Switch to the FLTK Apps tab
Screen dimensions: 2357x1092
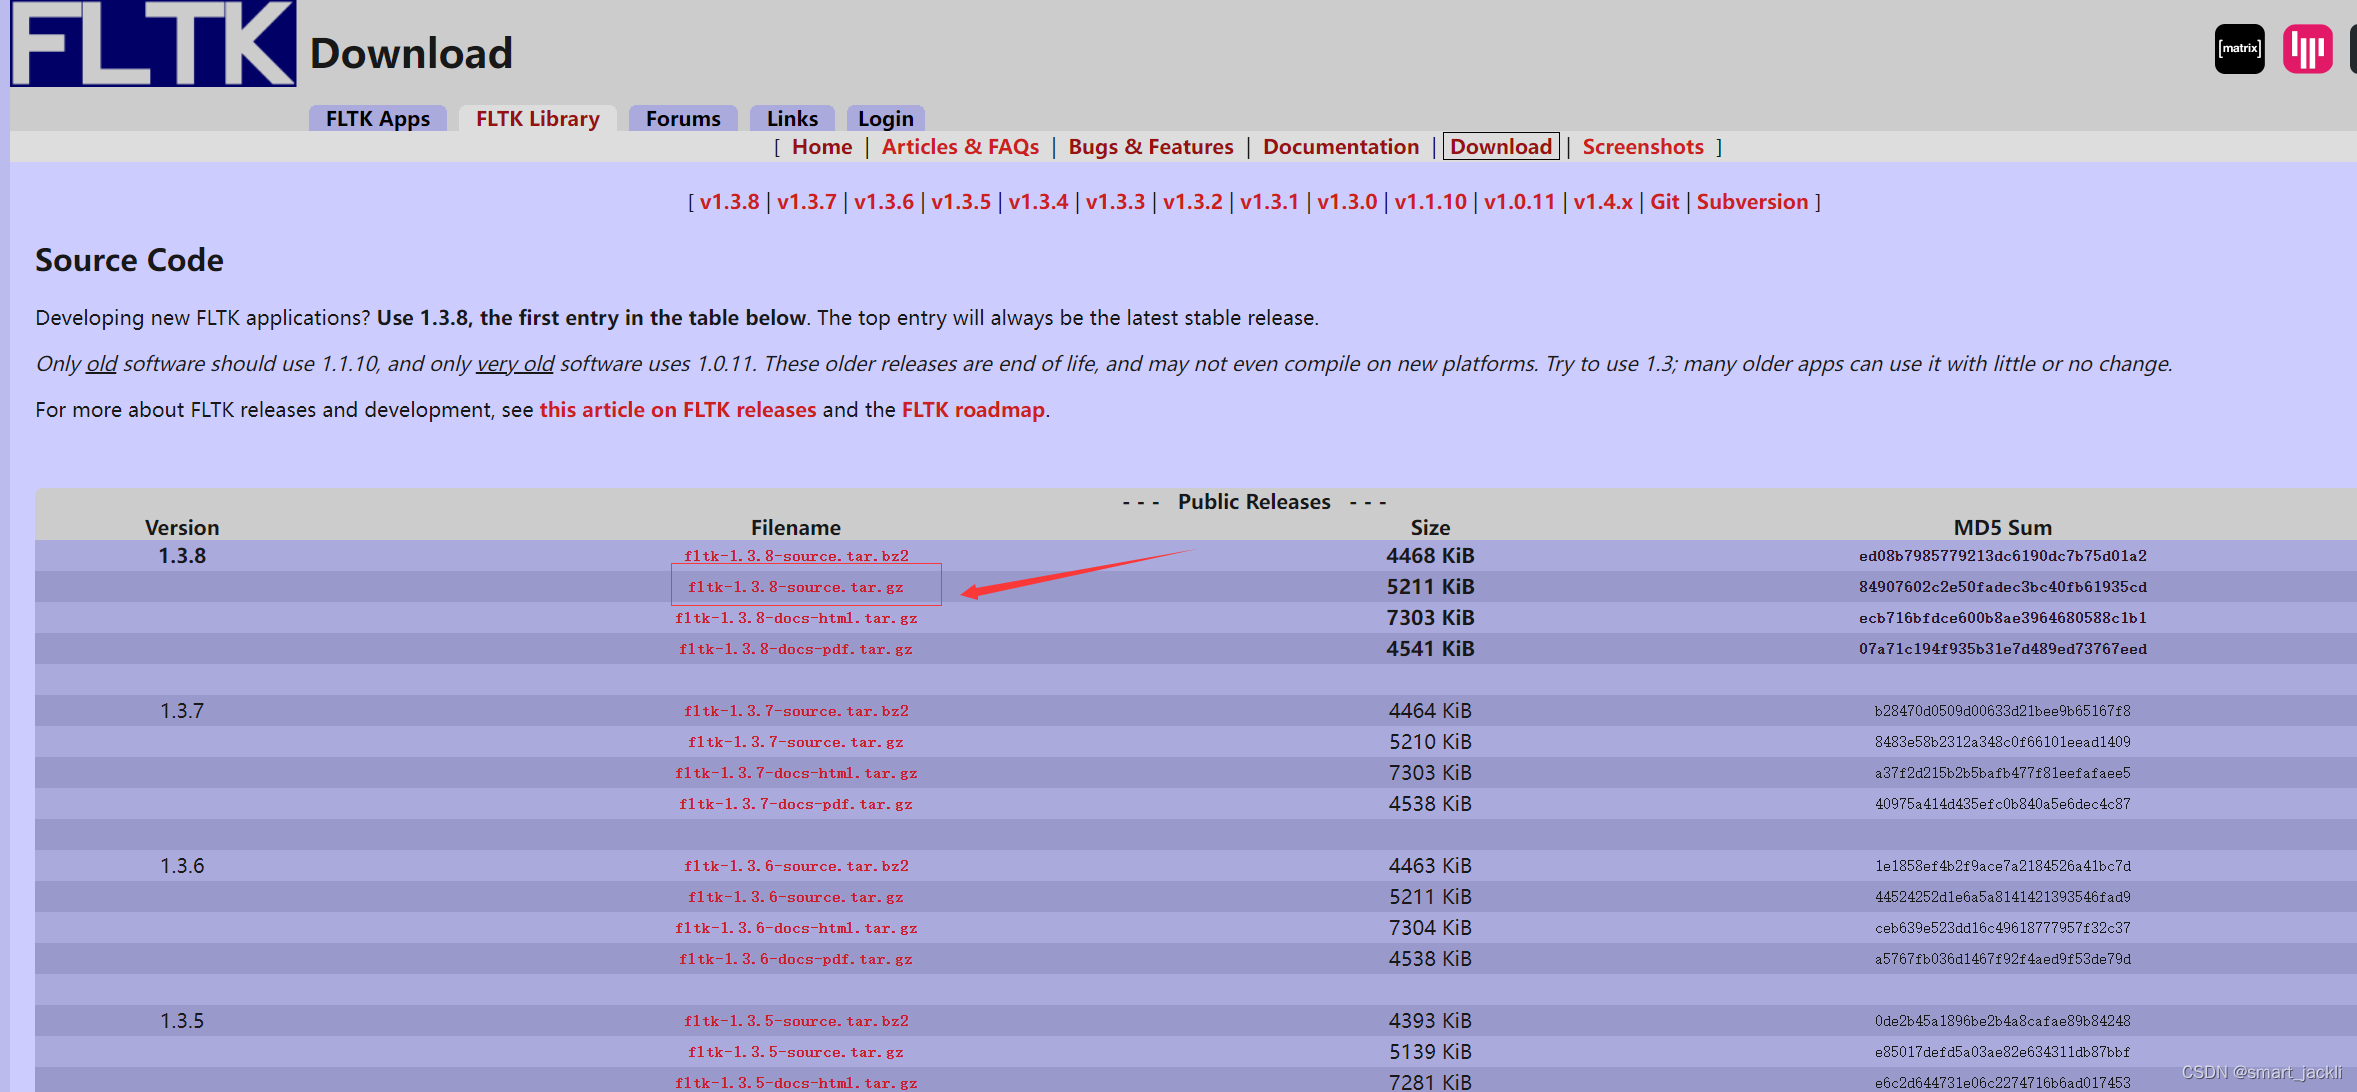(377, 119)
